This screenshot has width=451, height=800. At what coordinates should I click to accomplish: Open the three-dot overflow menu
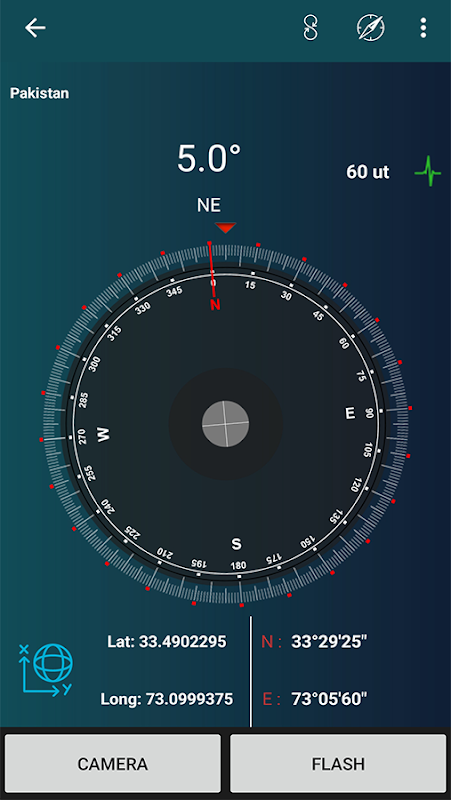[x=423, y=28]
